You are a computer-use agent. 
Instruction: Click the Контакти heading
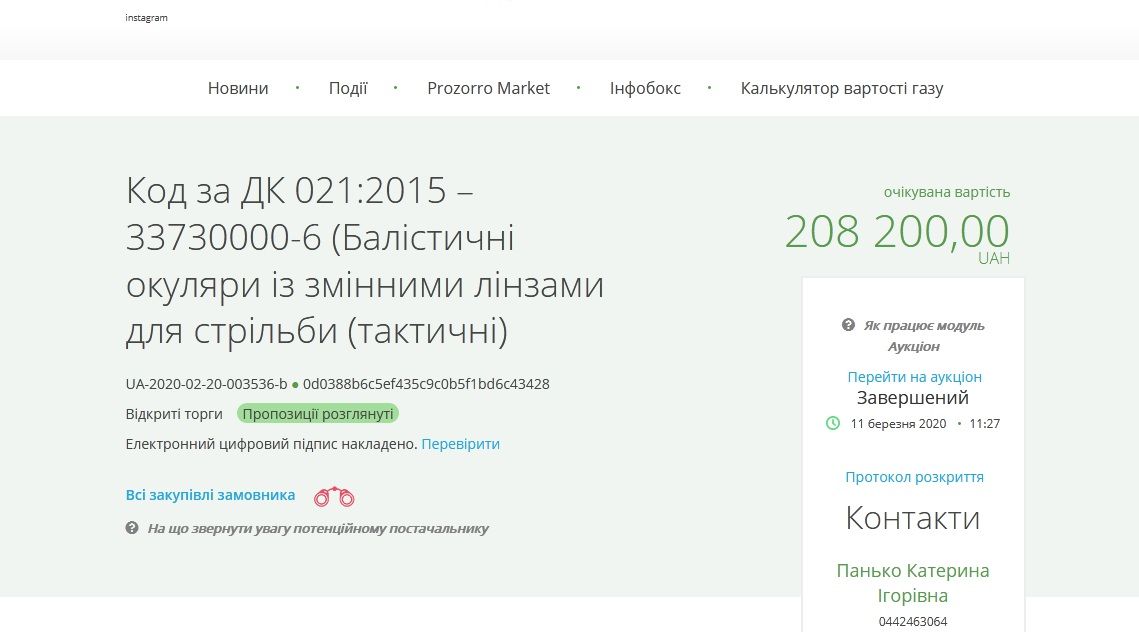point(913,518)
